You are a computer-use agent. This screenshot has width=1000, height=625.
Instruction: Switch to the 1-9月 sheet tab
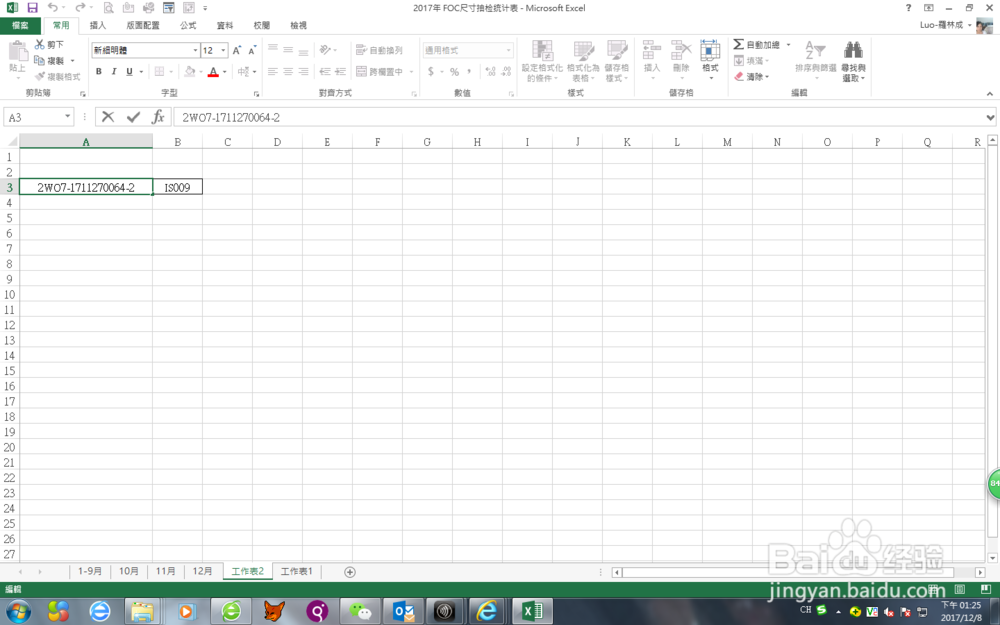coord(90,571)
